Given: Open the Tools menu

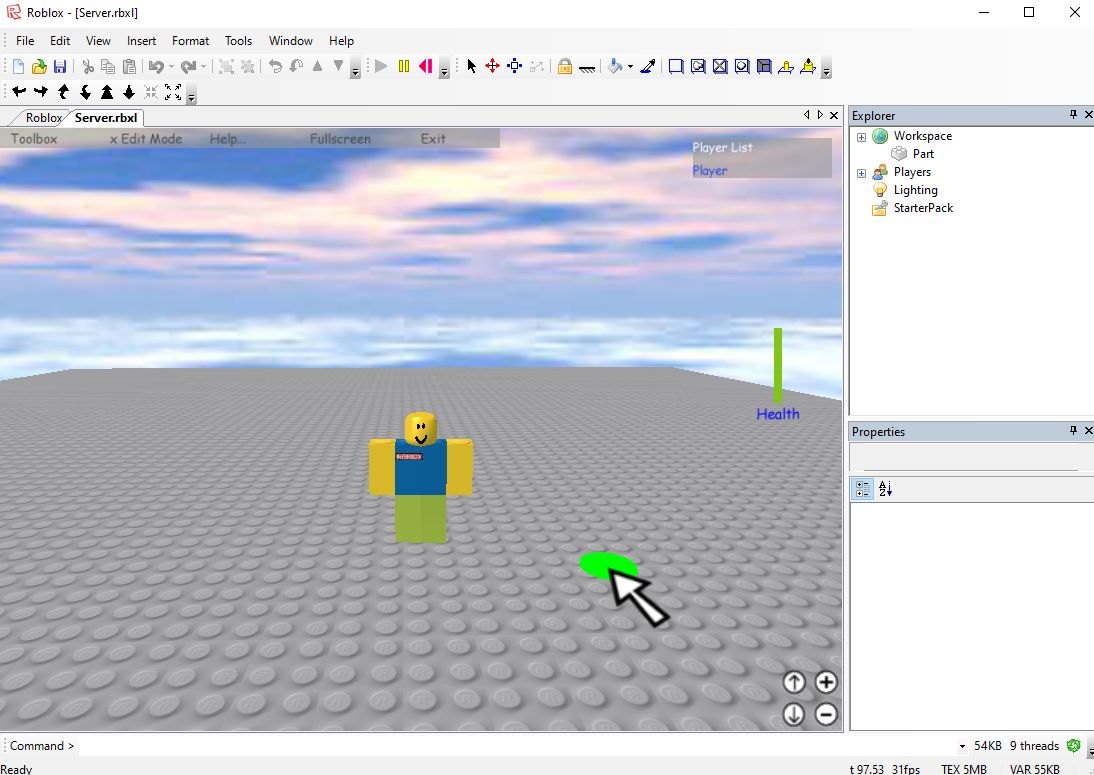Looking at the screenshot, I should point(238,40).
